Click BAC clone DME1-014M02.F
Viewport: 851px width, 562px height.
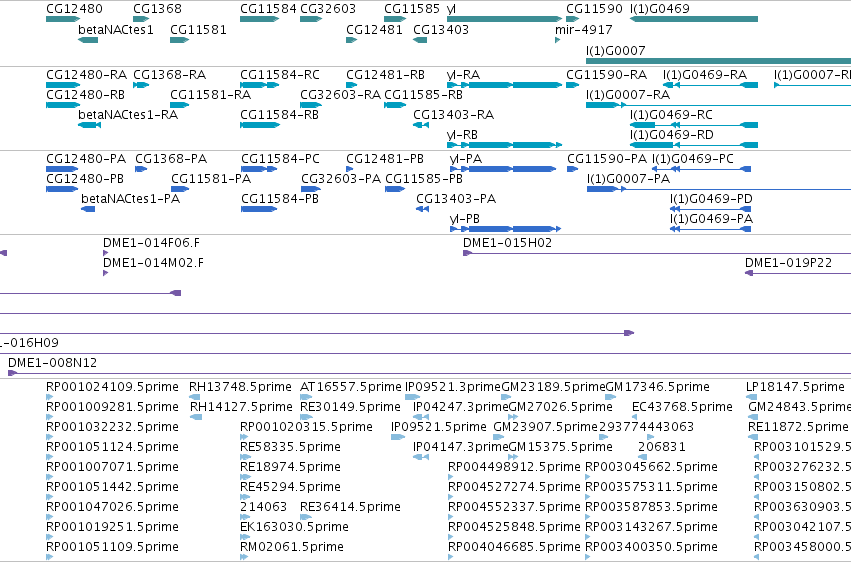[105, 273]
